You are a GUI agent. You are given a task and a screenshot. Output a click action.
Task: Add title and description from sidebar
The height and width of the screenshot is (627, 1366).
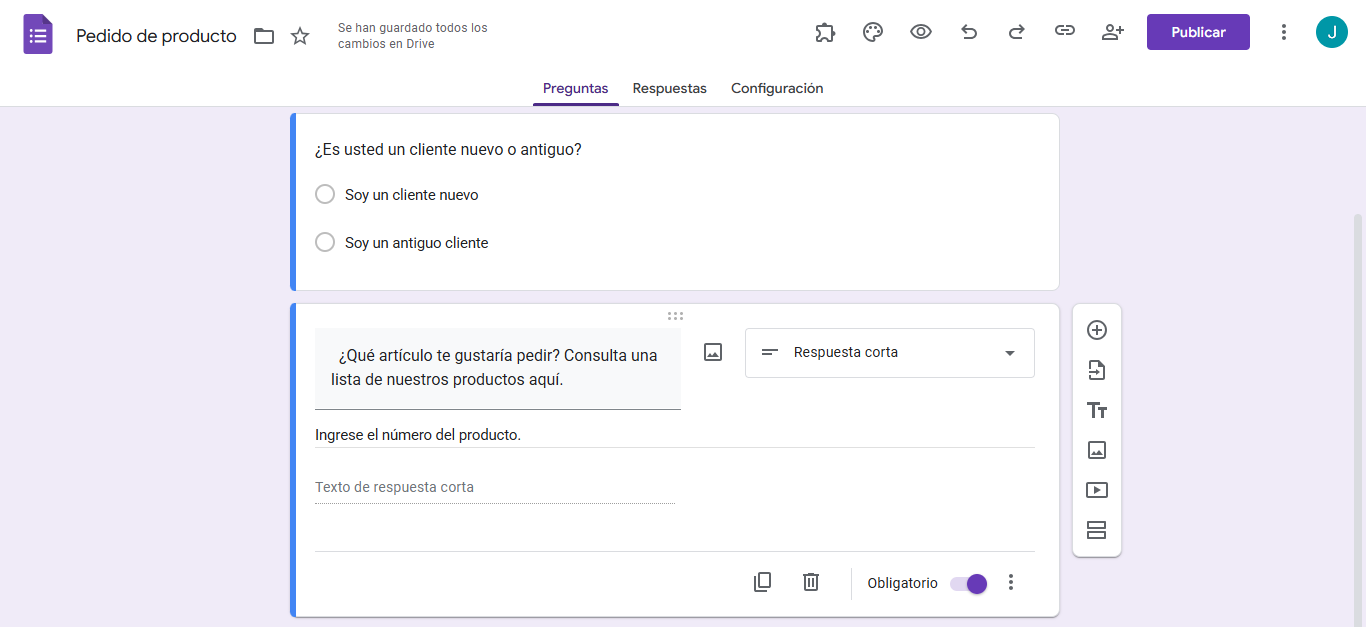[x=1097, y=410]
